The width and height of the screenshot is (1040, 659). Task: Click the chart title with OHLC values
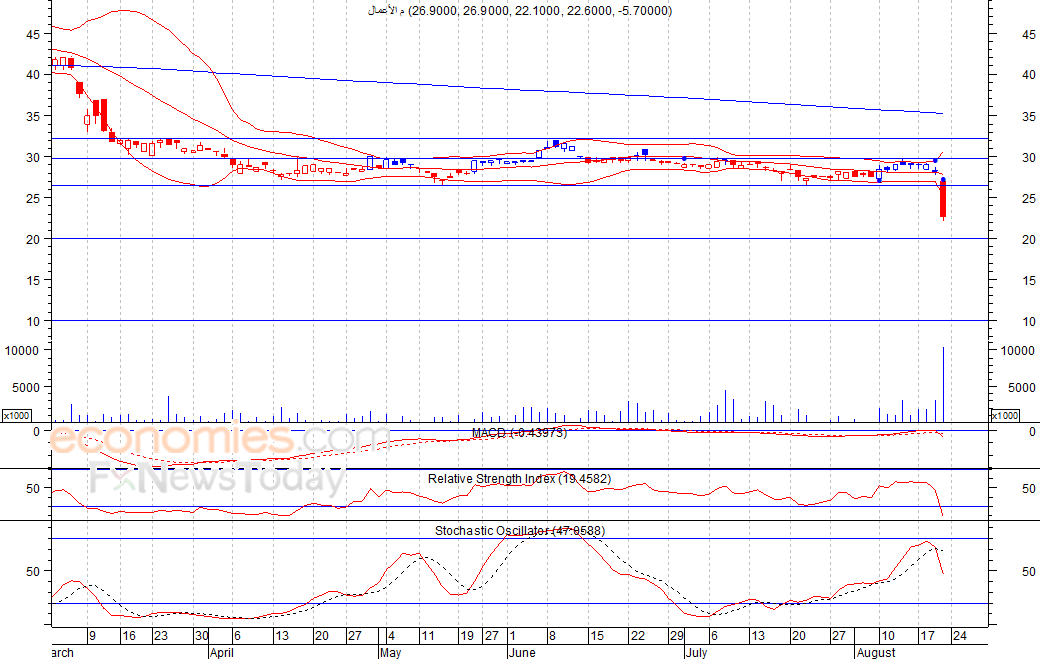pyautogui.click(x=520, y=11)
